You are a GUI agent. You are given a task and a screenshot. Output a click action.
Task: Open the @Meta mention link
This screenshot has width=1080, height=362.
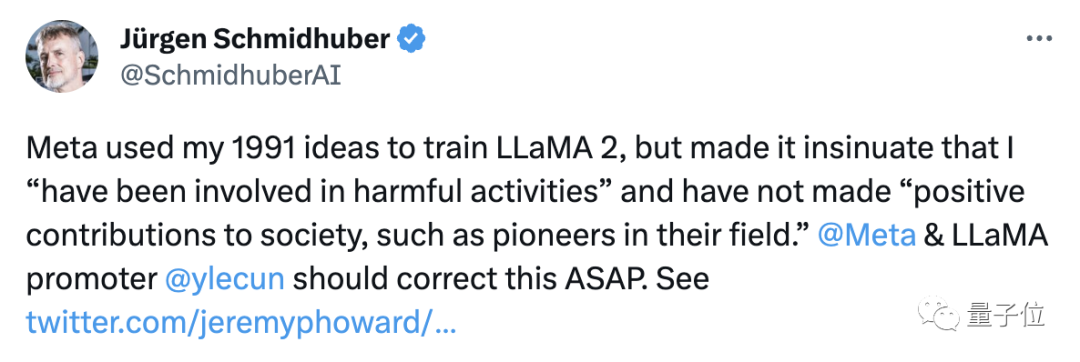click(x=866, y=236)
